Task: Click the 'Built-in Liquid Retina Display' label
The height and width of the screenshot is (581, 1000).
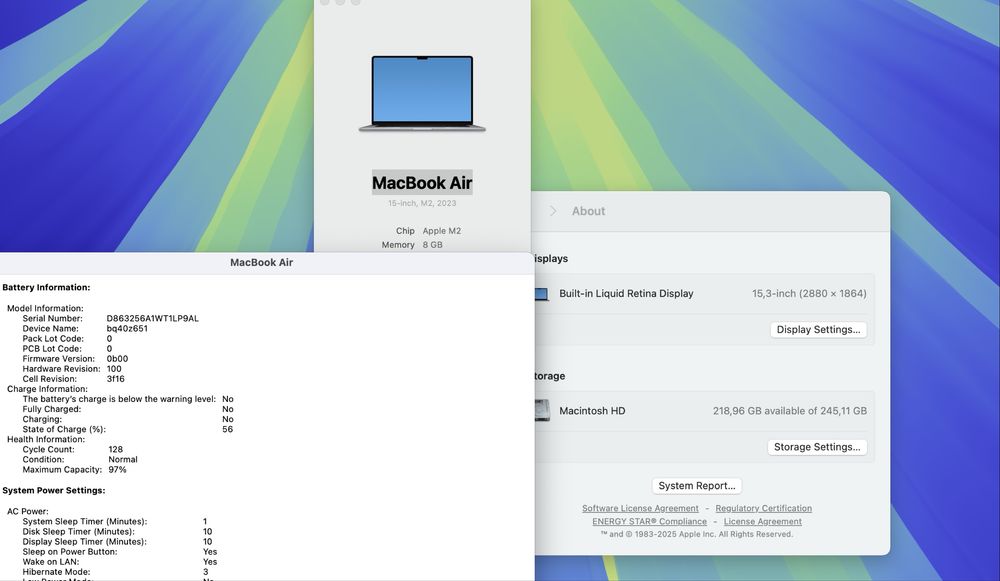Action: coord(626,294)
